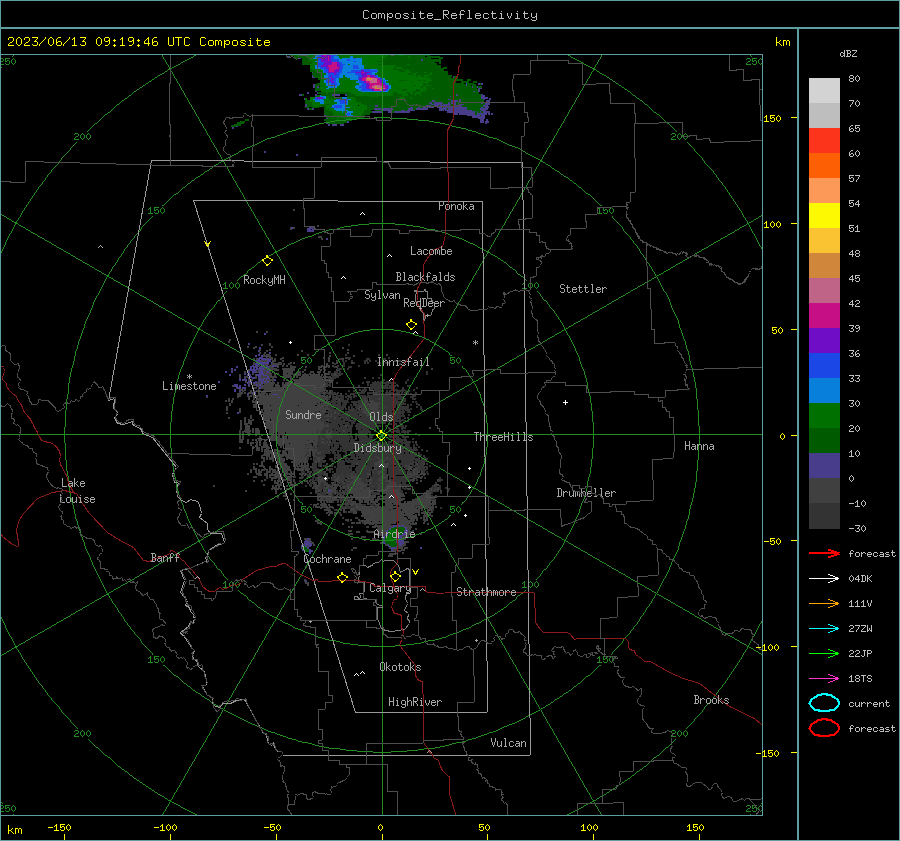Click the yellow diamond marker above Calgary
Image resolution: width=900 pixels, height=841 pixels.
tap(395, 576)
